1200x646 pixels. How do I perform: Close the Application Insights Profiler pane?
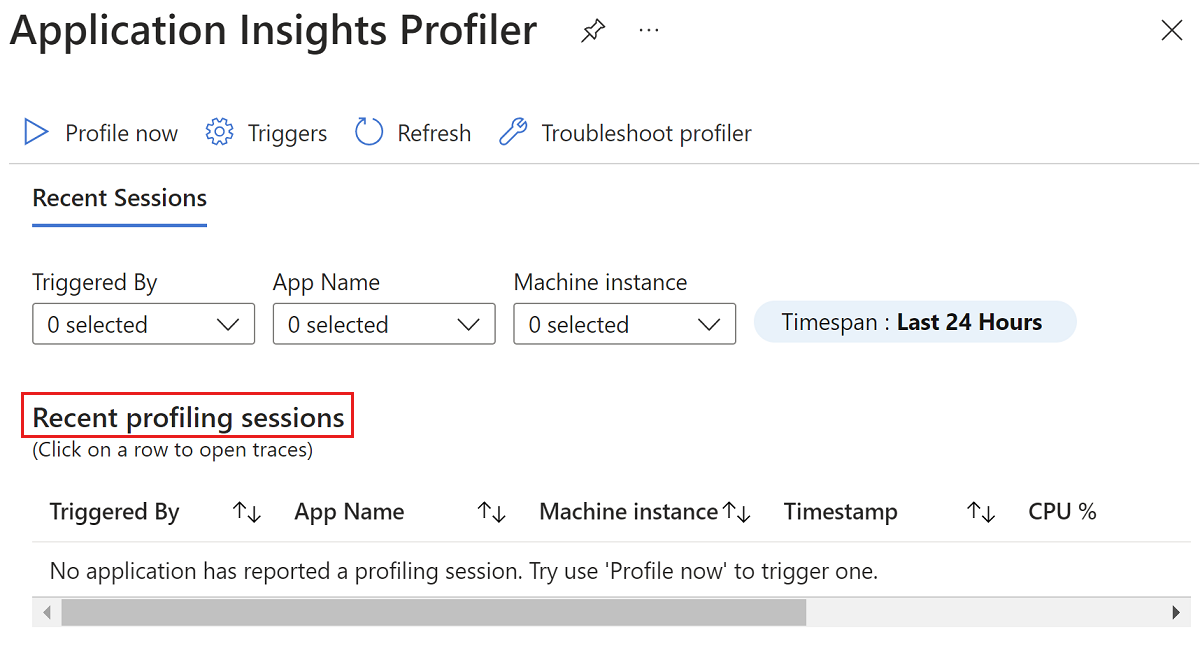(x=1171, y=30)
